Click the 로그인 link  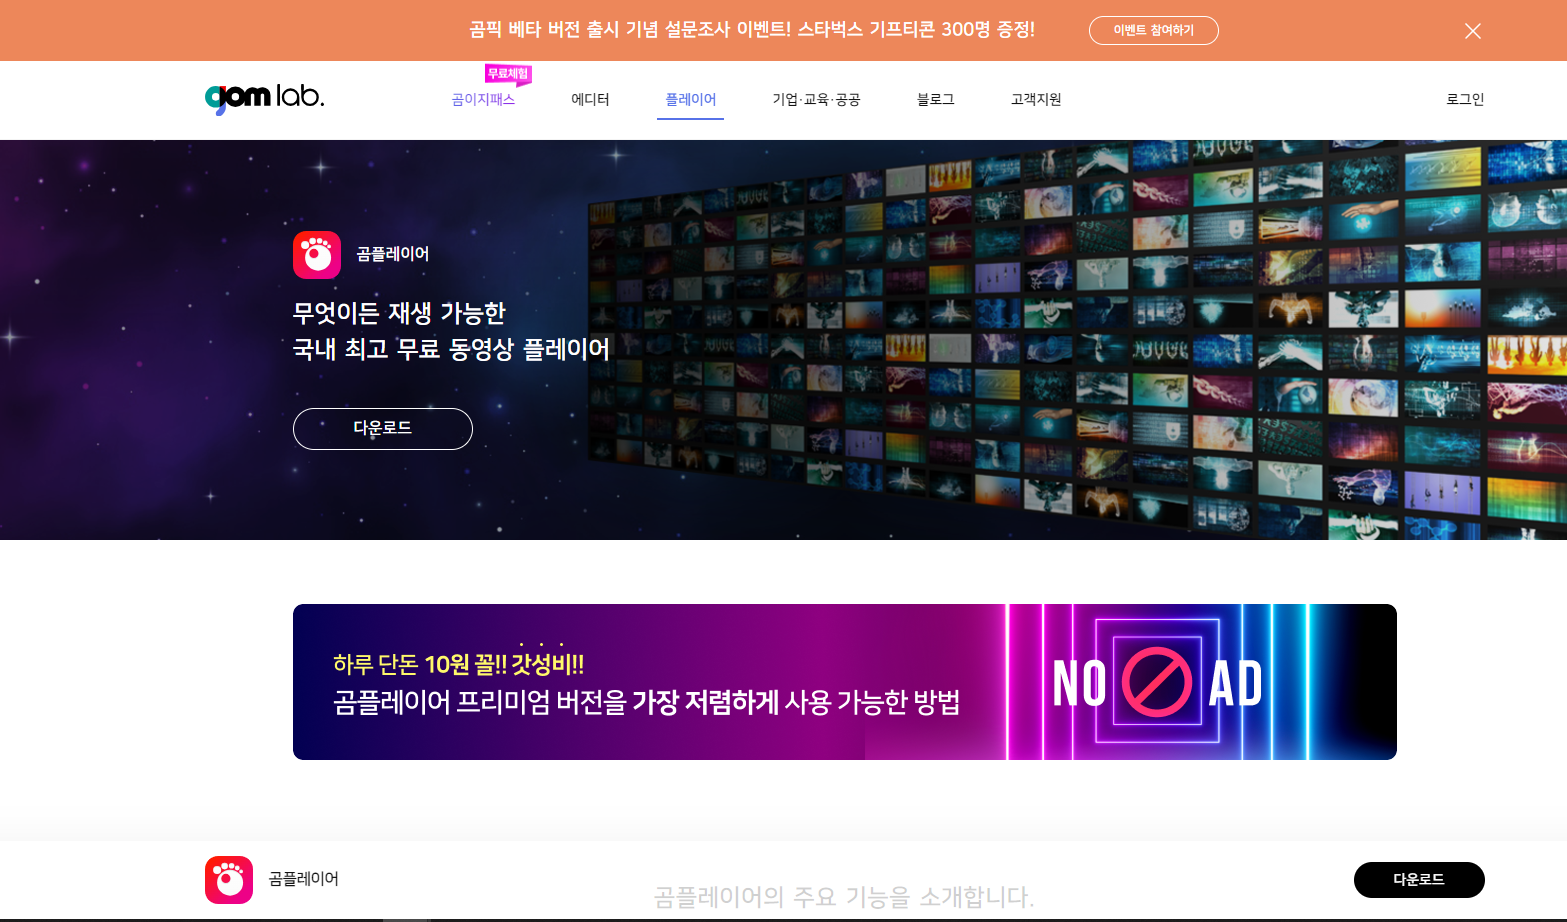(x=1465, y=100)
